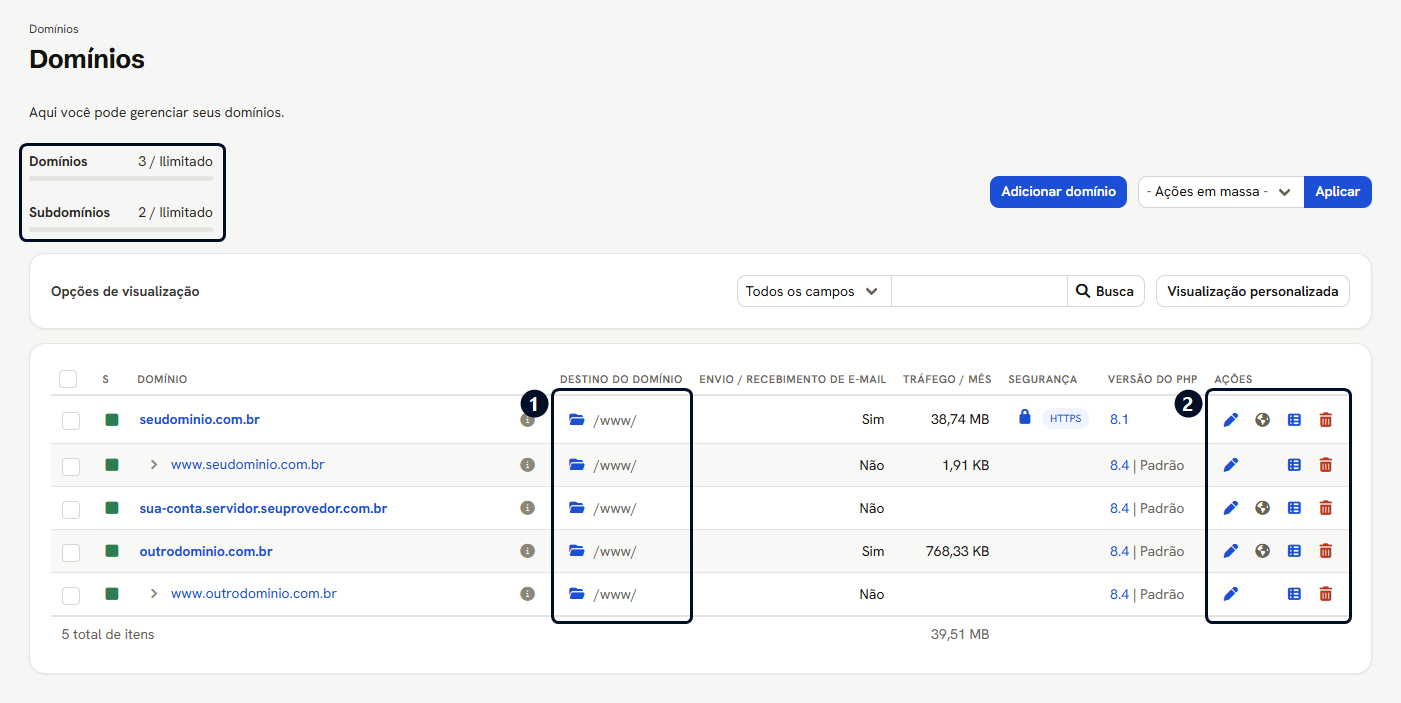Delete outrodominio.com.br with the trash icon
1401x703 pixels.
pyautogui.click(x=1326, y=551)
